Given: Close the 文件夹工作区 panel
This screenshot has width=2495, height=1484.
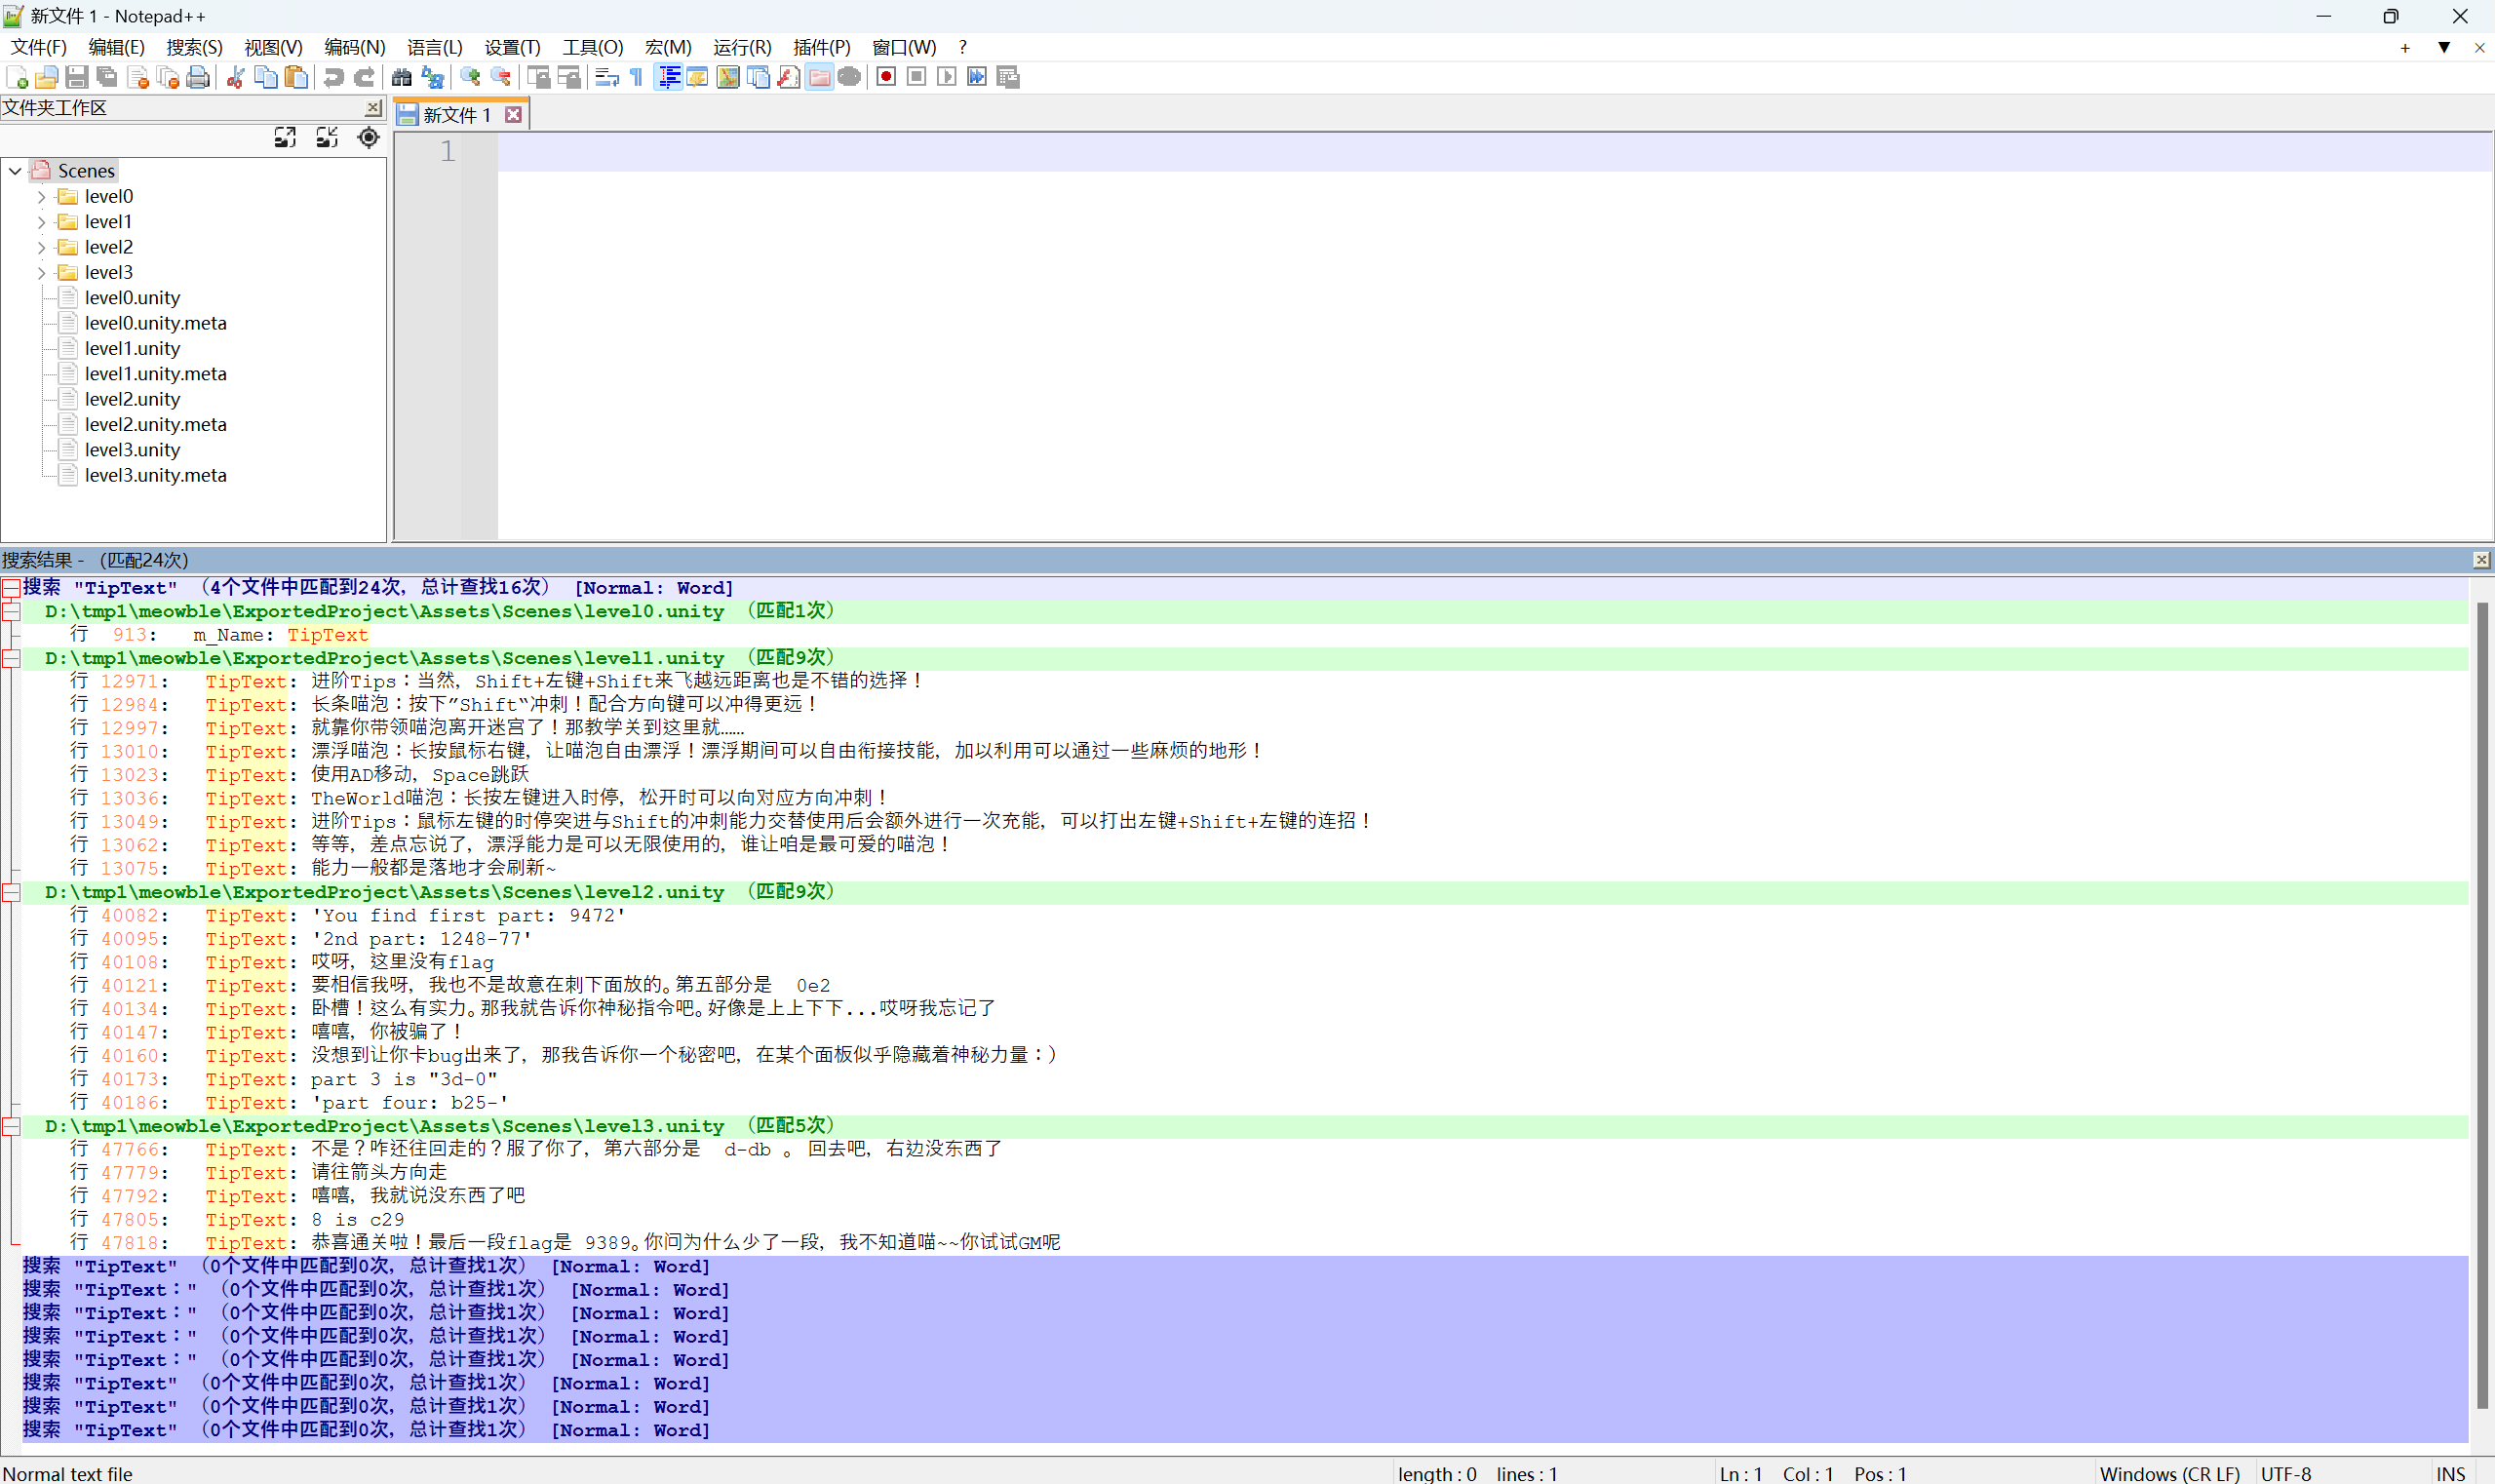Looking at the screenshot, I should 373,108.
